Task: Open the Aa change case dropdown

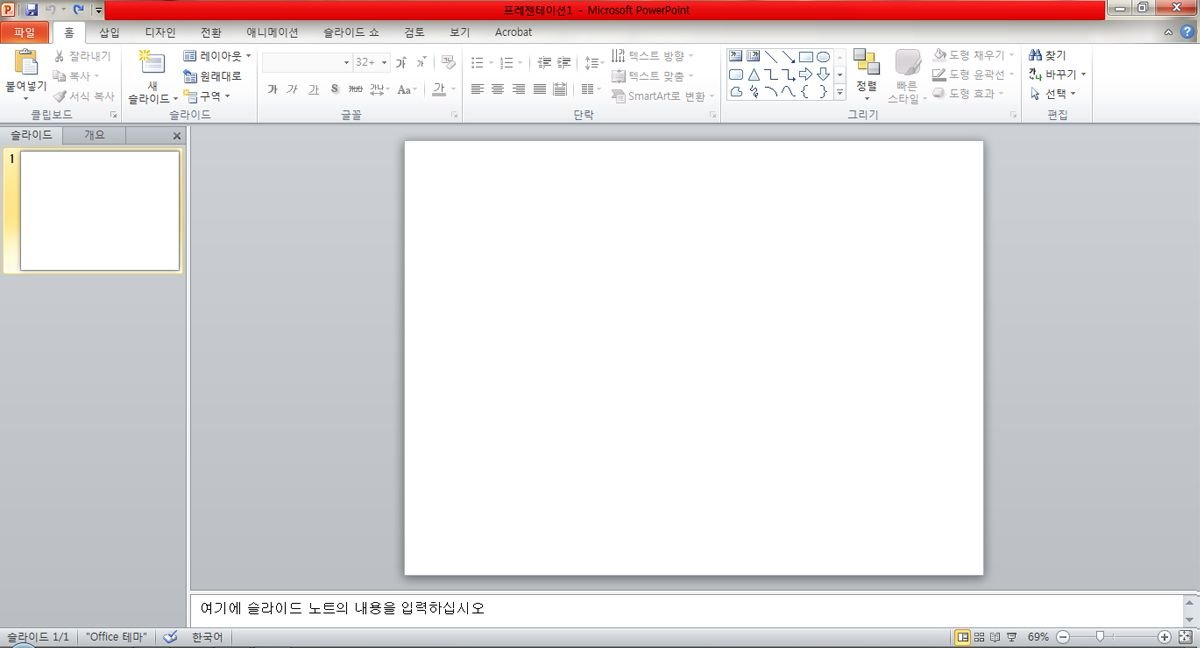Action: coord(406,89)
